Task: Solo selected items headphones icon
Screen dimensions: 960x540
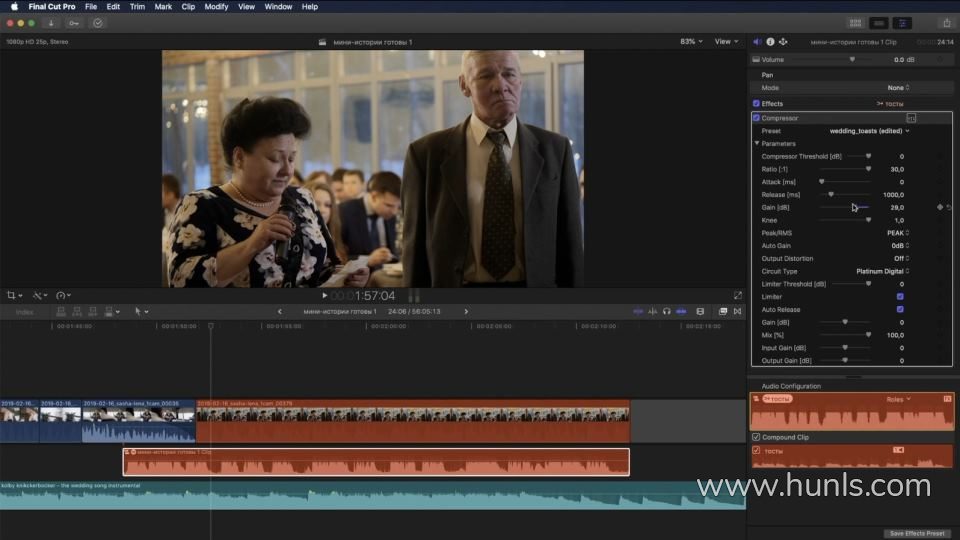Action: pyautogui.click(x=667, y=312)
